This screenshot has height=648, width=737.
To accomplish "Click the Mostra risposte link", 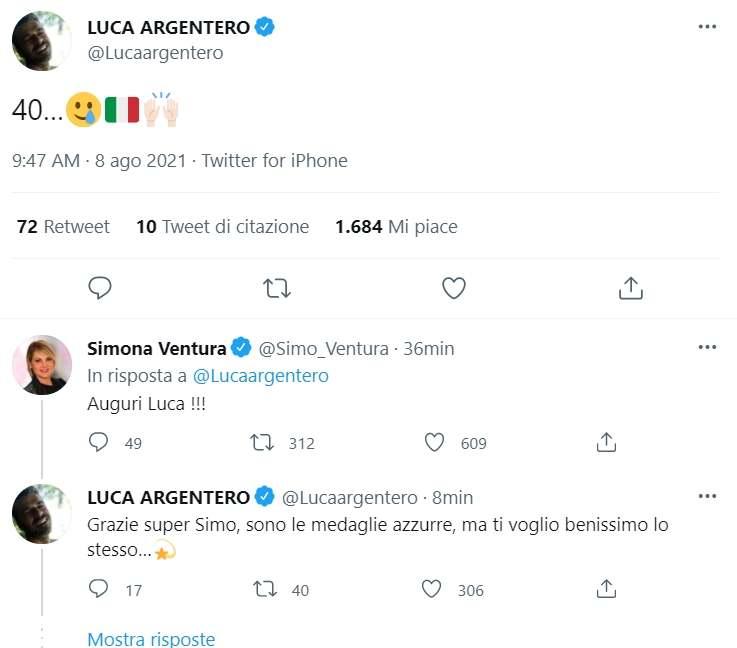I will coord(151,639).
